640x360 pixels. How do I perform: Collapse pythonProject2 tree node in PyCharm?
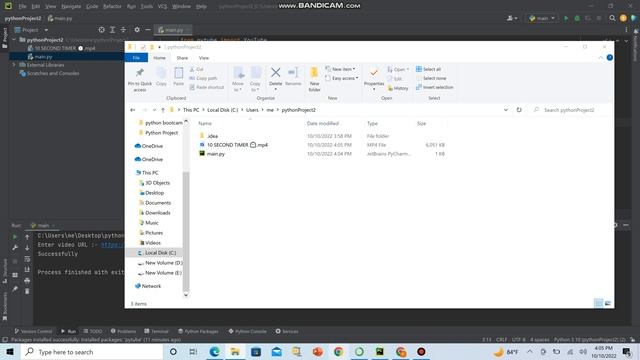tap(14, 40)
